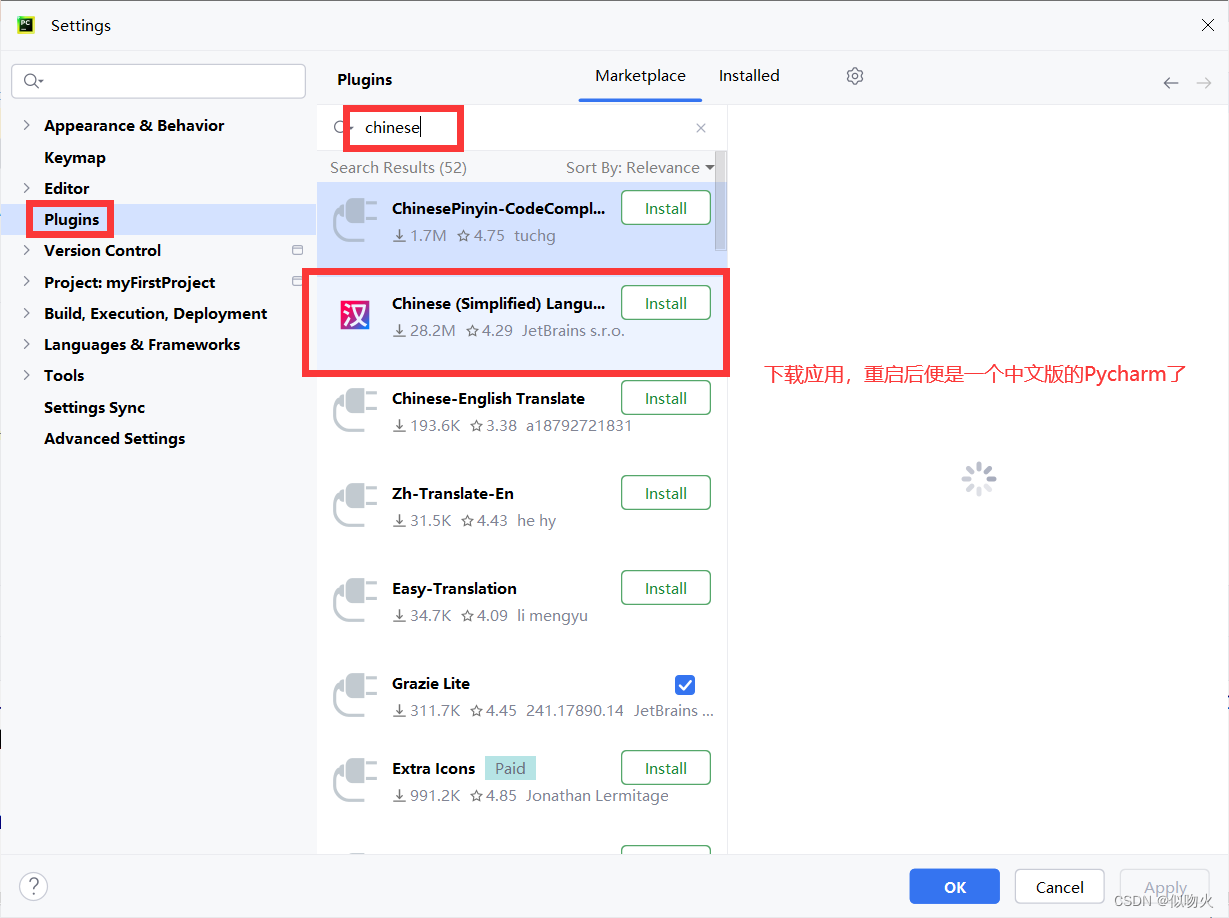The image size is (1229, 918).
Task: Click the Paid tag on Extra Icons
Action: coord(510,768)
